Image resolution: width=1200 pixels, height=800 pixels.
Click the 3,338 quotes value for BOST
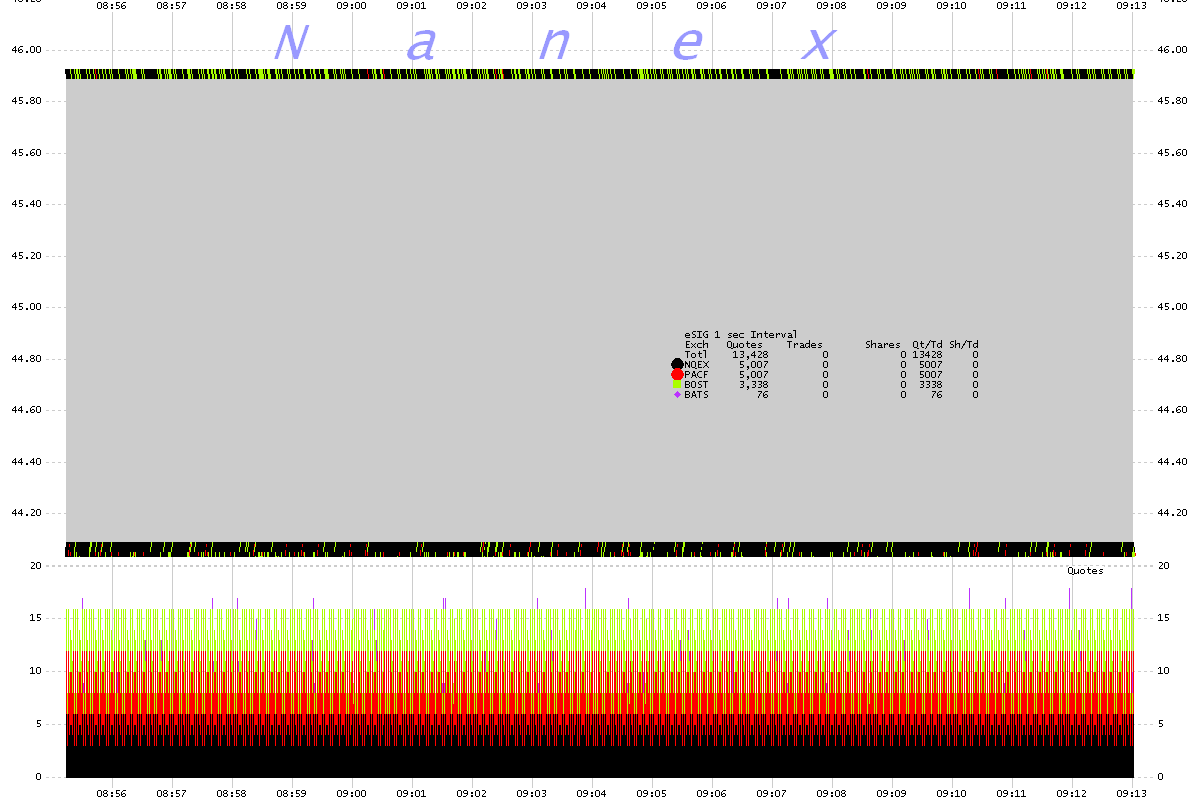pos(753,384)
